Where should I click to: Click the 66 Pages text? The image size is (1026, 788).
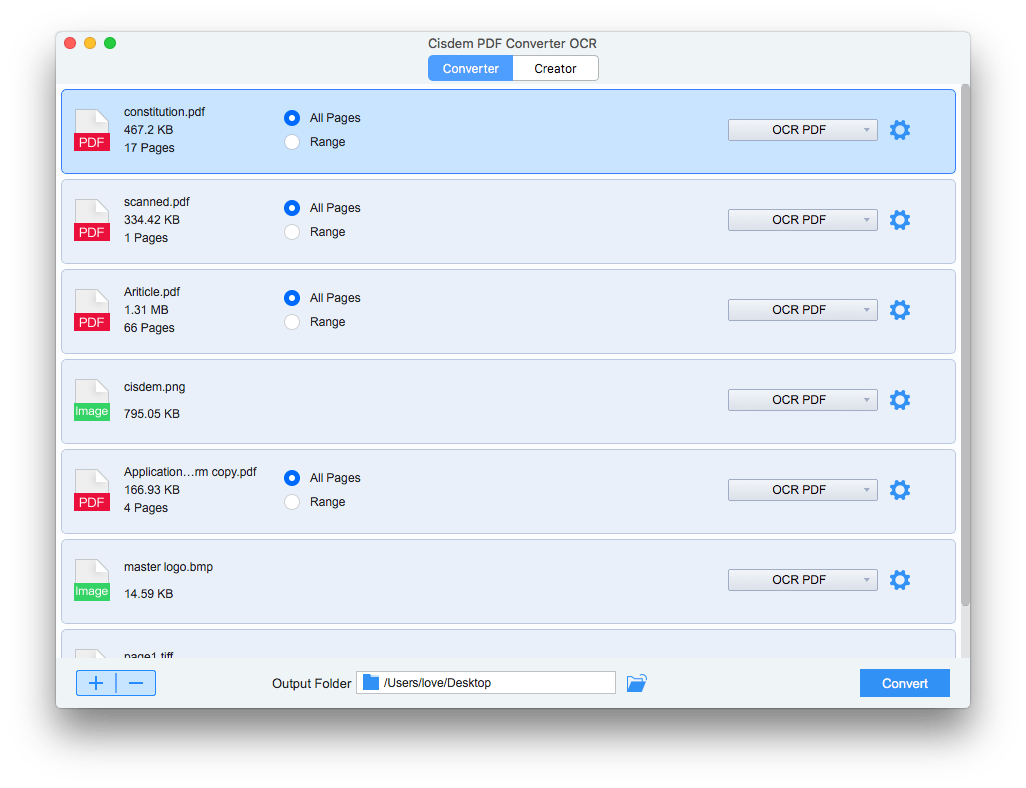149,328
